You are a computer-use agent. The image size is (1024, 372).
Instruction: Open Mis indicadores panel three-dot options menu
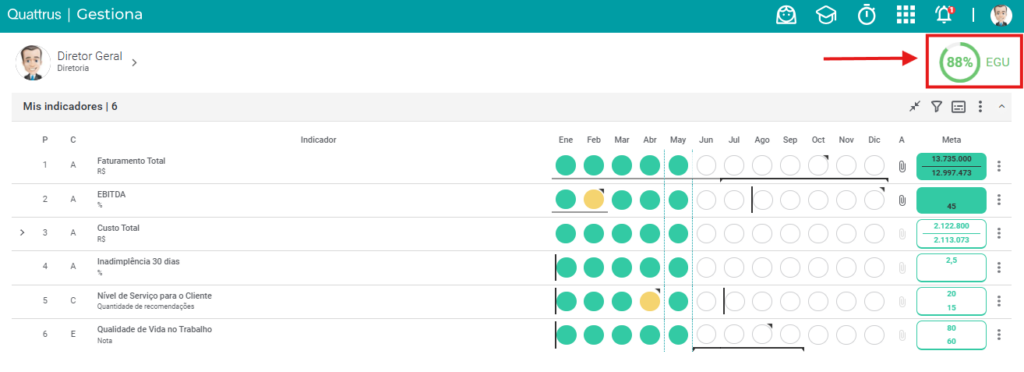980,106
